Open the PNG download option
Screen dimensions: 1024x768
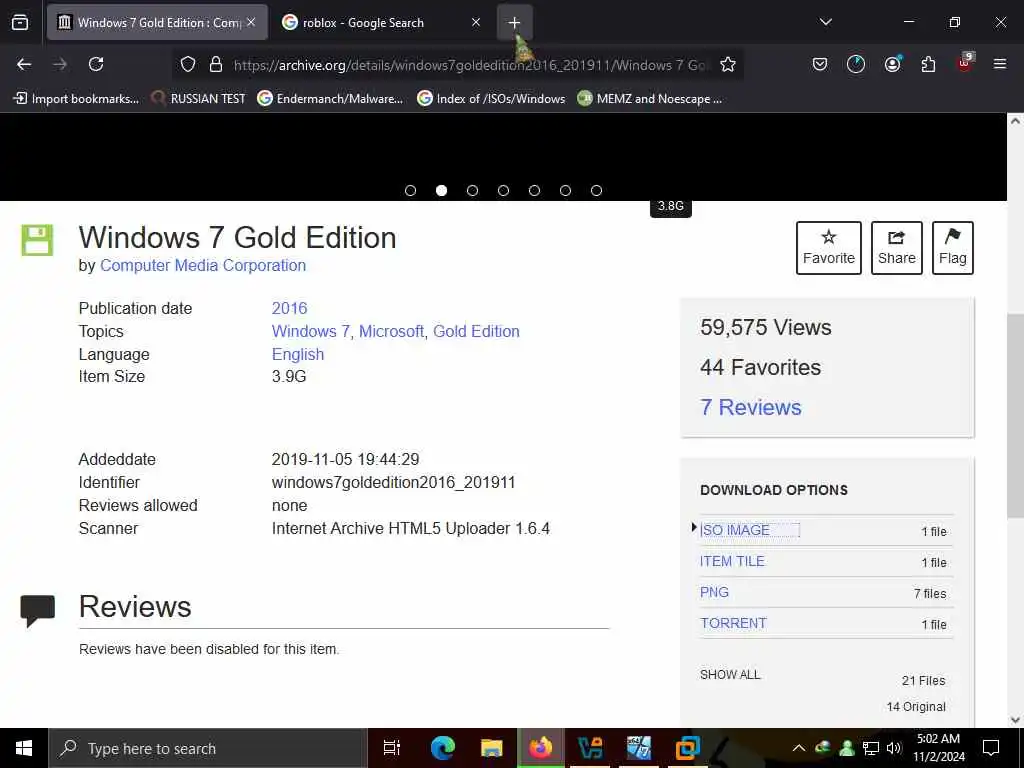point(714,592)
